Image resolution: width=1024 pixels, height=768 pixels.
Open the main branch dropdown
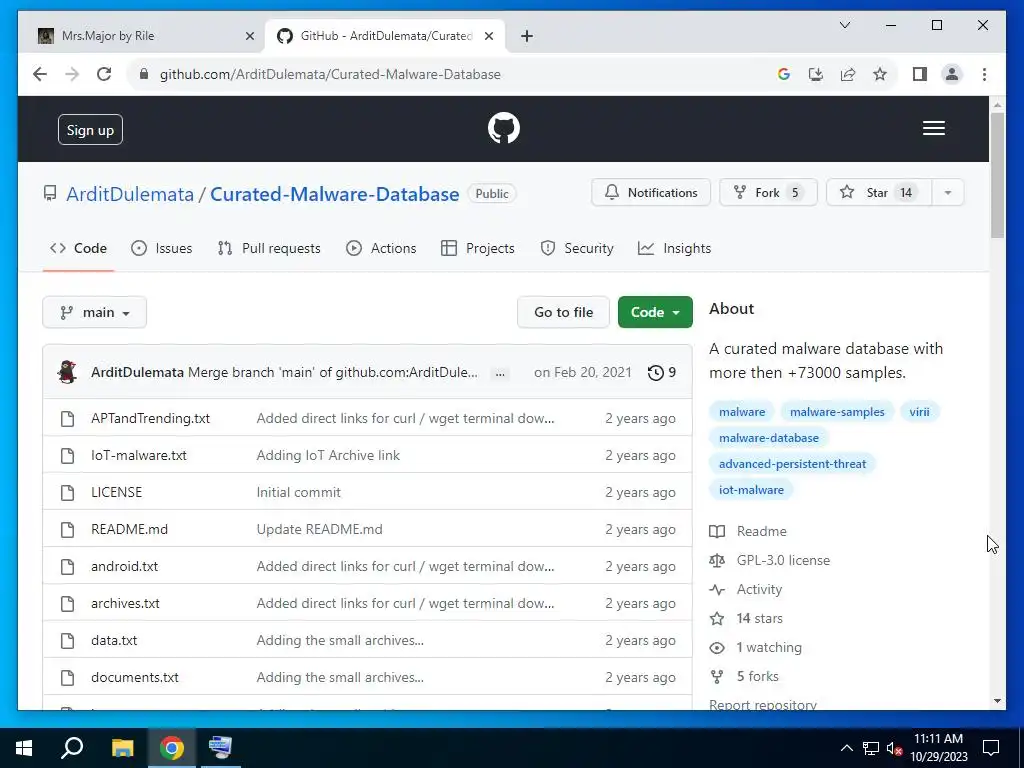[x=94, y=312]
